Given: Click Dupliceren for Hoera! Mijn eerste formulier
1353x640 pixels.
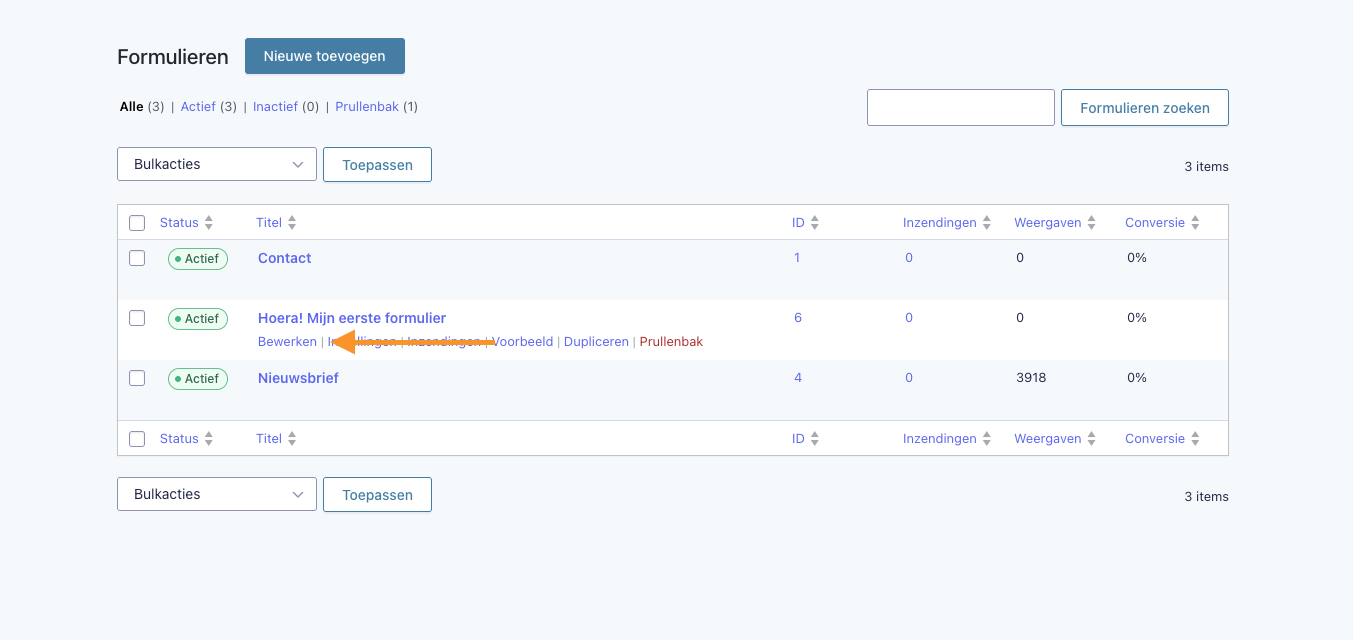Looking at the screenshot, I should click(596, 342).
